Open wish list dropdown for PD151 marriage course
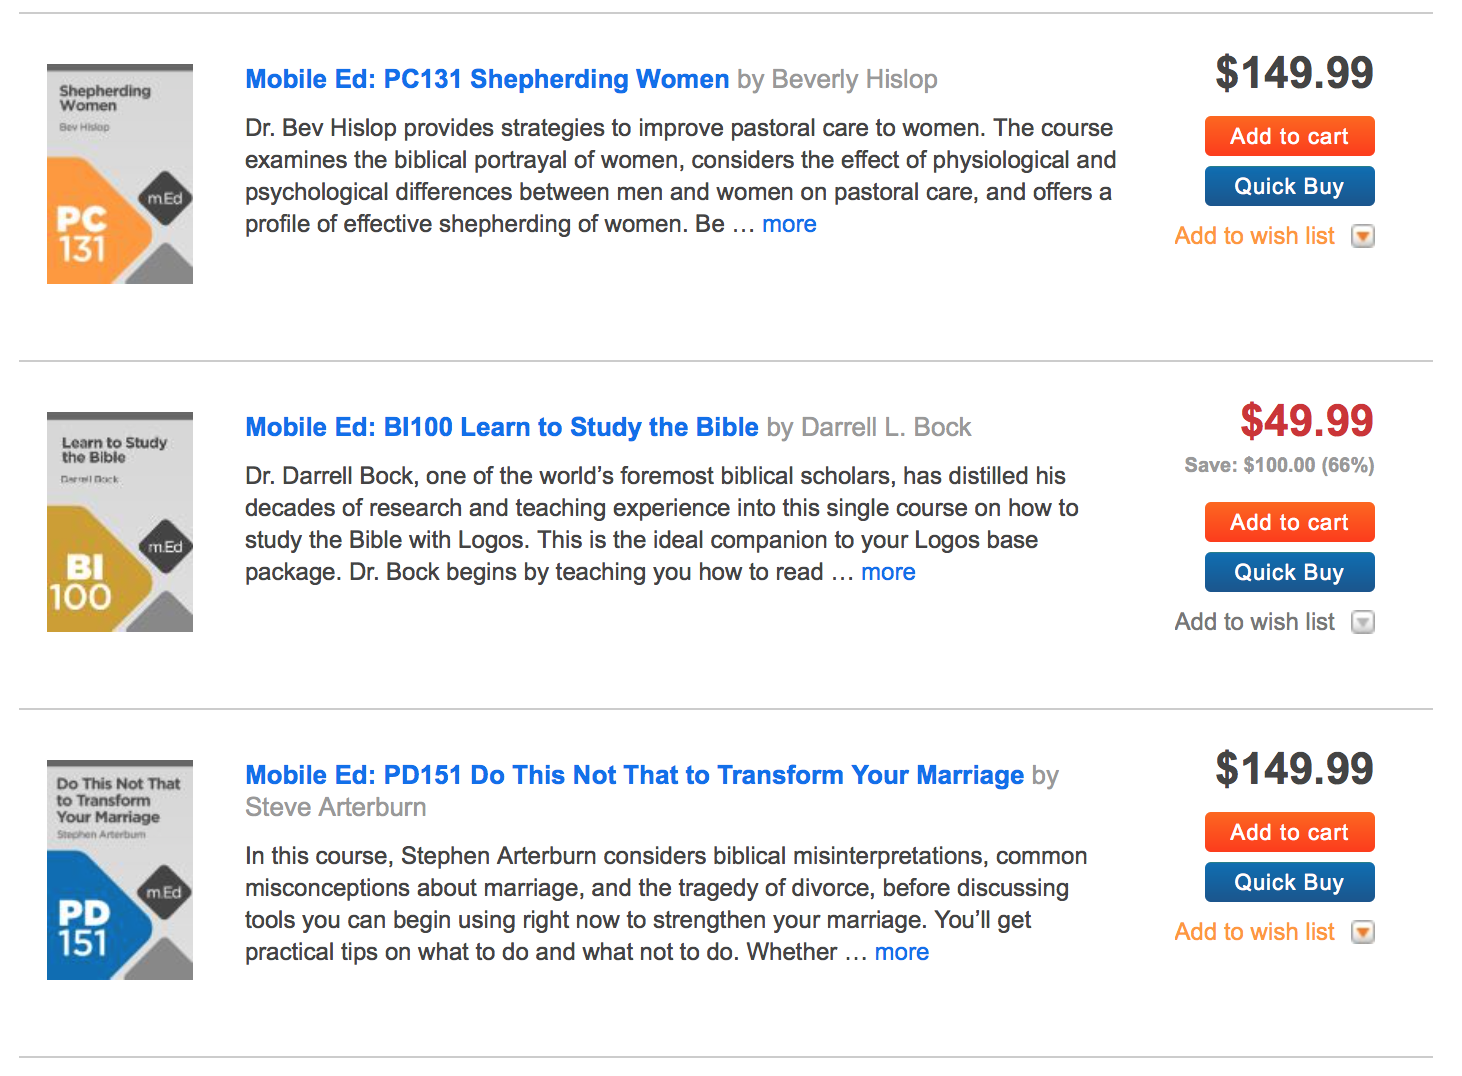Screen dimensions: 1462x1076 [1362, 932]
